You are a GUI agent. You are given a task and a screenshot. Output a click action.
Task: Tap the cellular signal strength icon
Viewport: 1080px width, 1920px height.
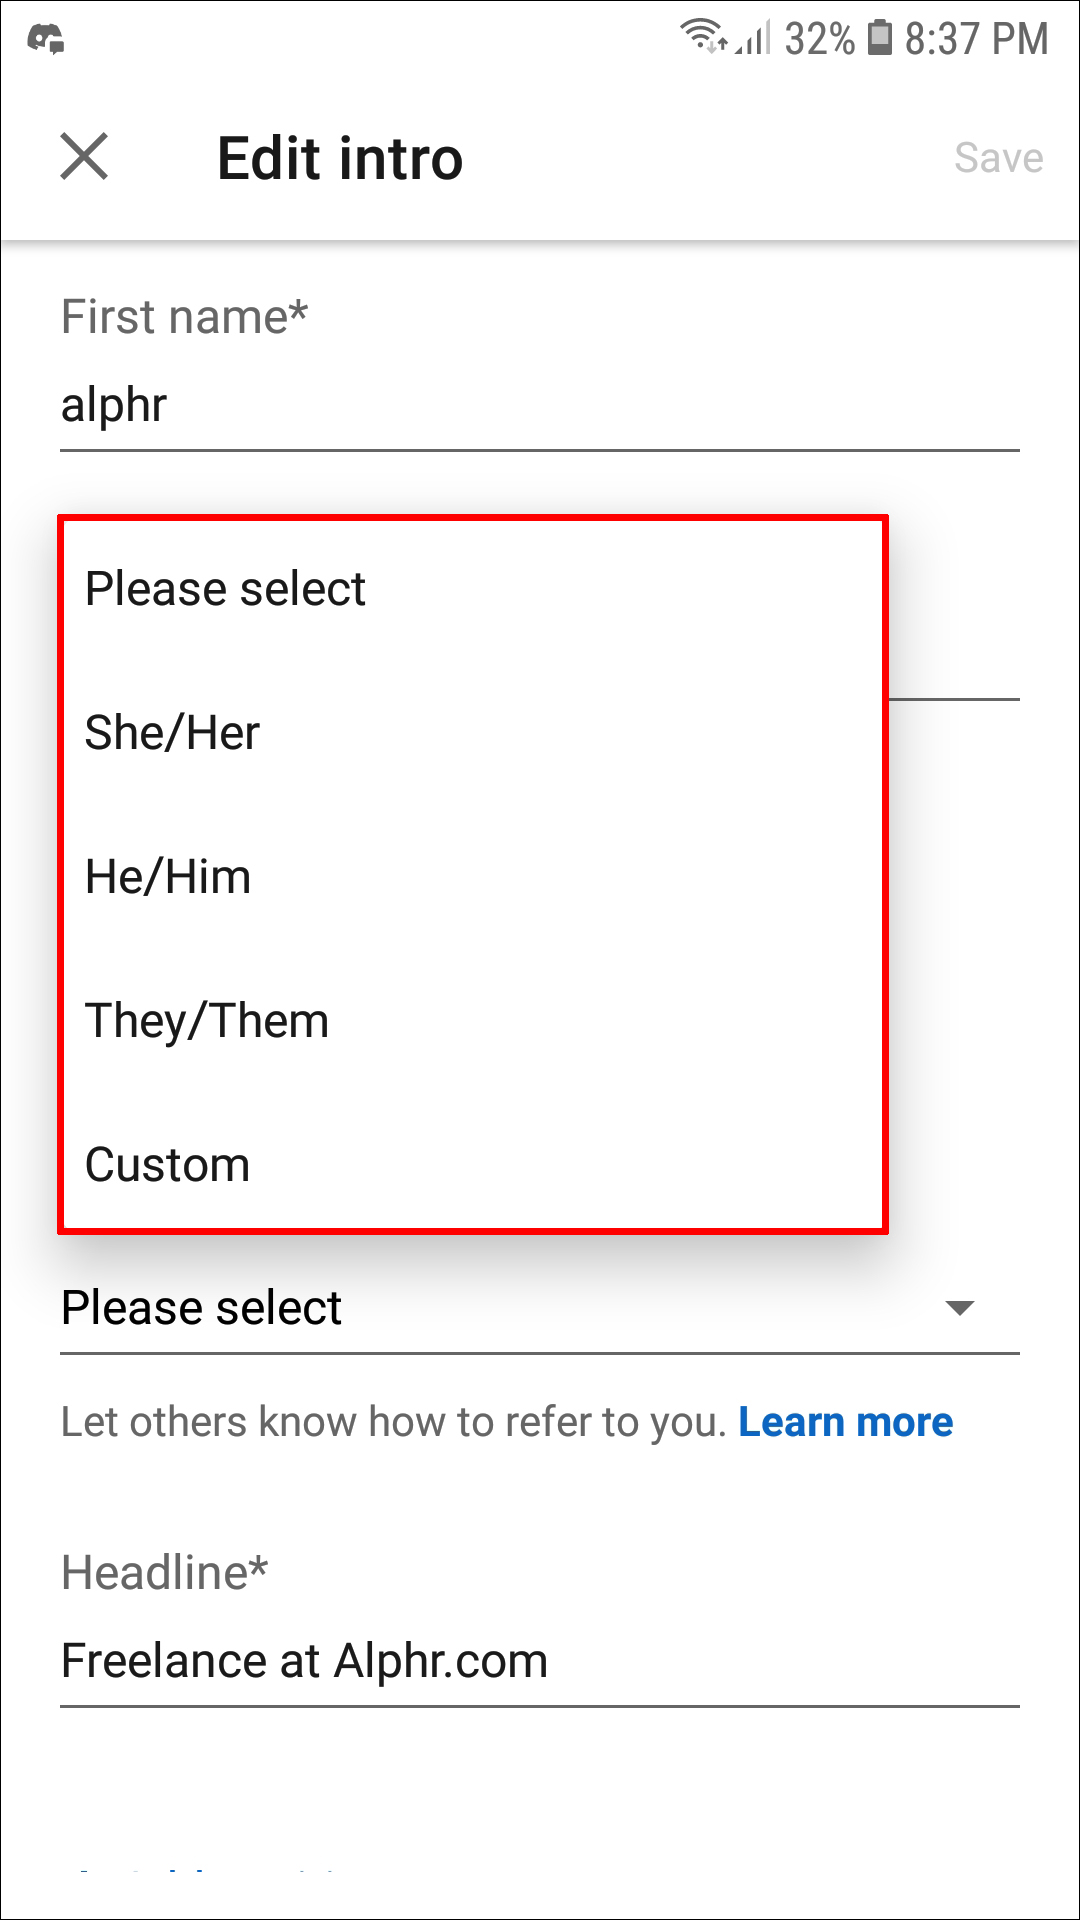click(x=754, y=39)
